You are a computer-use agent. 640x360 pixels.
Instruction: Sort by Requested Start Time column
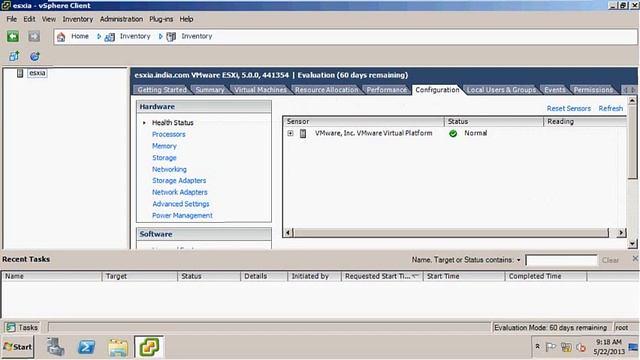(x=382, y=276)
